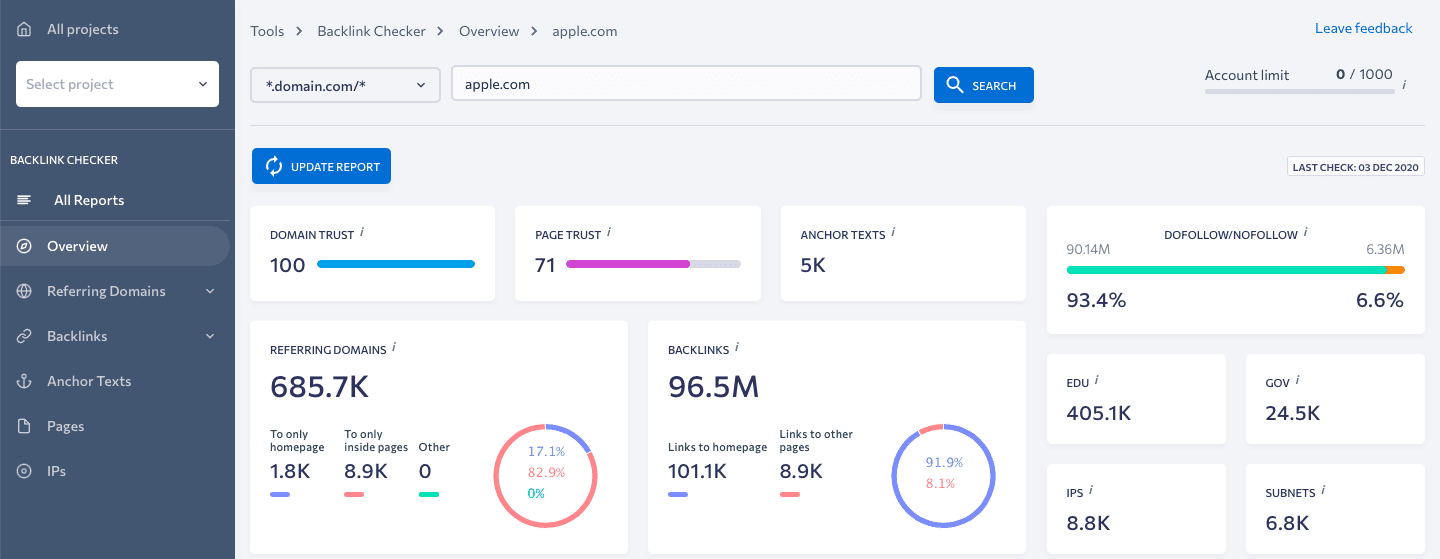Click Backlink Checker in the breadcrumb
Viewport: 1440px width, 559px height.
372,31
